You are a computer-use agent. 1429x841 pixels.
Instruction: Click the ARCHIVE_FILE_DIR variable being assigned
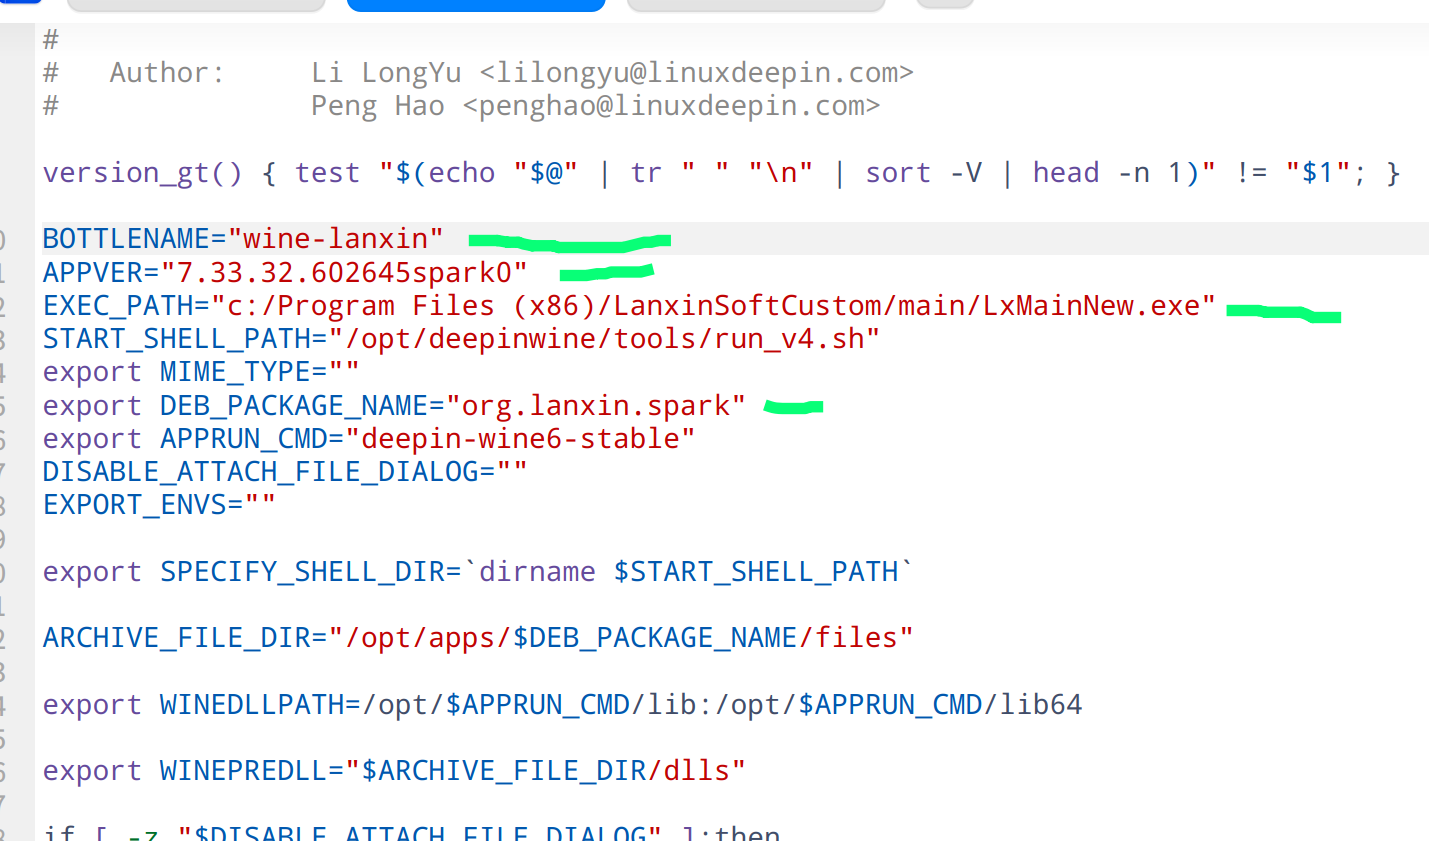pyautogui.click(x=176, y=638)
